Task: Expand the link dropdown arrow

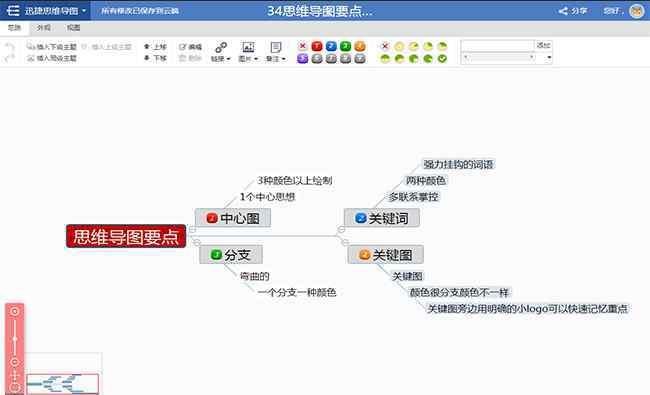Action: 228,59
